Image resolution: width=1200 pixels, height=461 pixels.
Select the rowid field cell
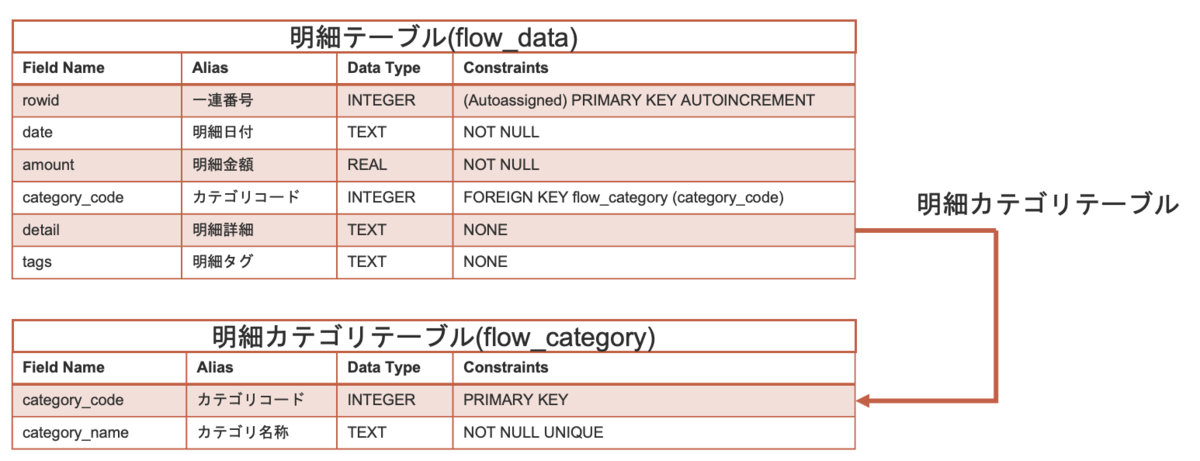pyautogui.click(x=99, y=100)
